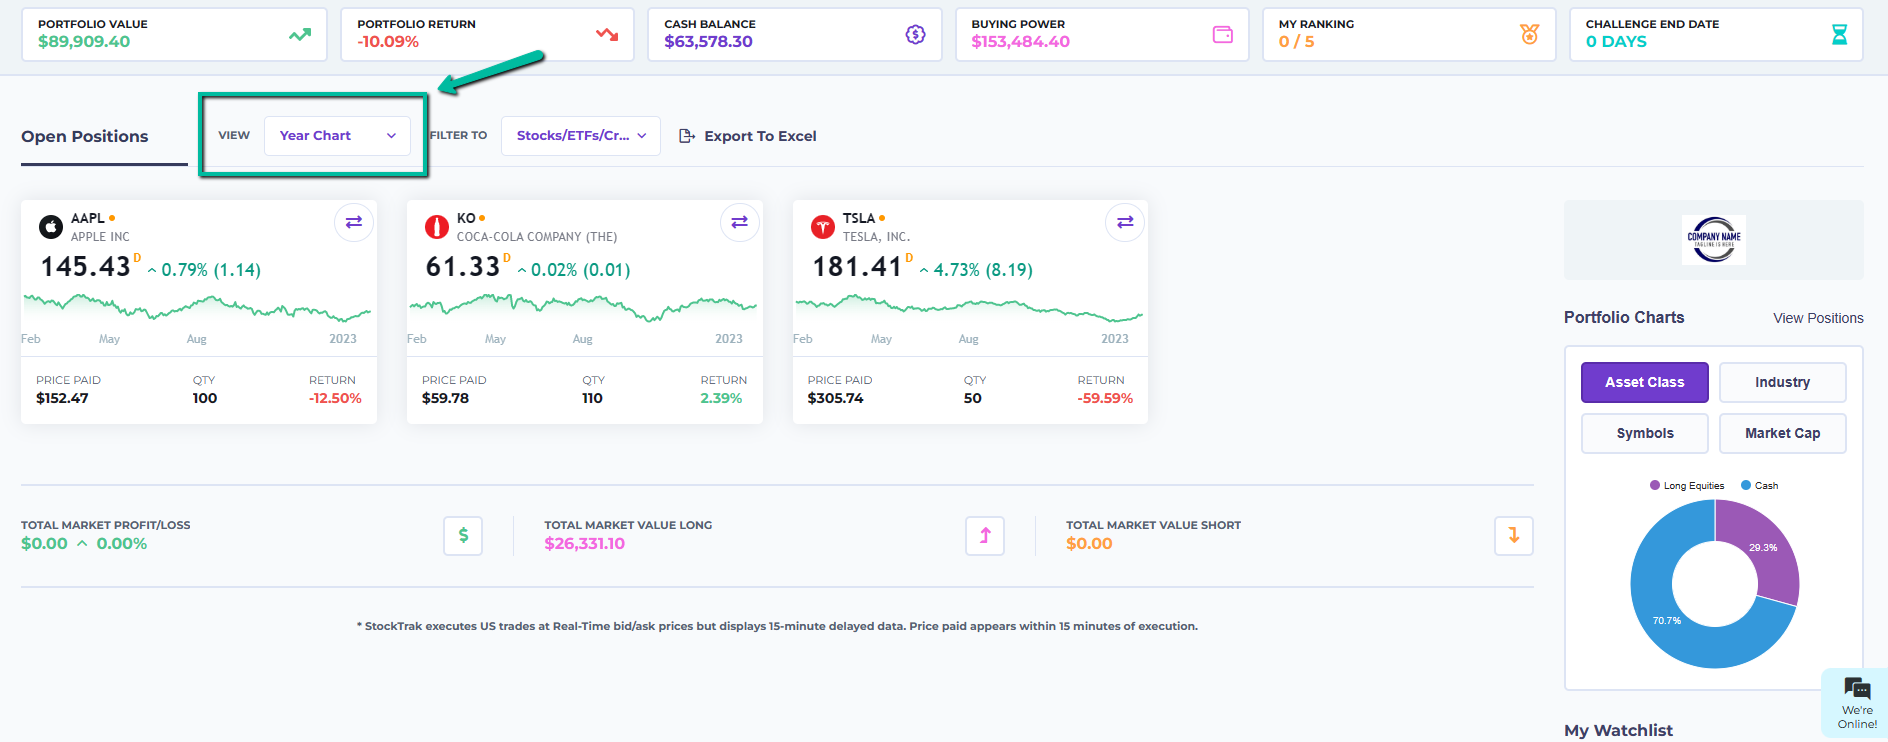1888x742 pixels.
Task: Click AAPL price 145.43
Action: (x=85, y=267)
